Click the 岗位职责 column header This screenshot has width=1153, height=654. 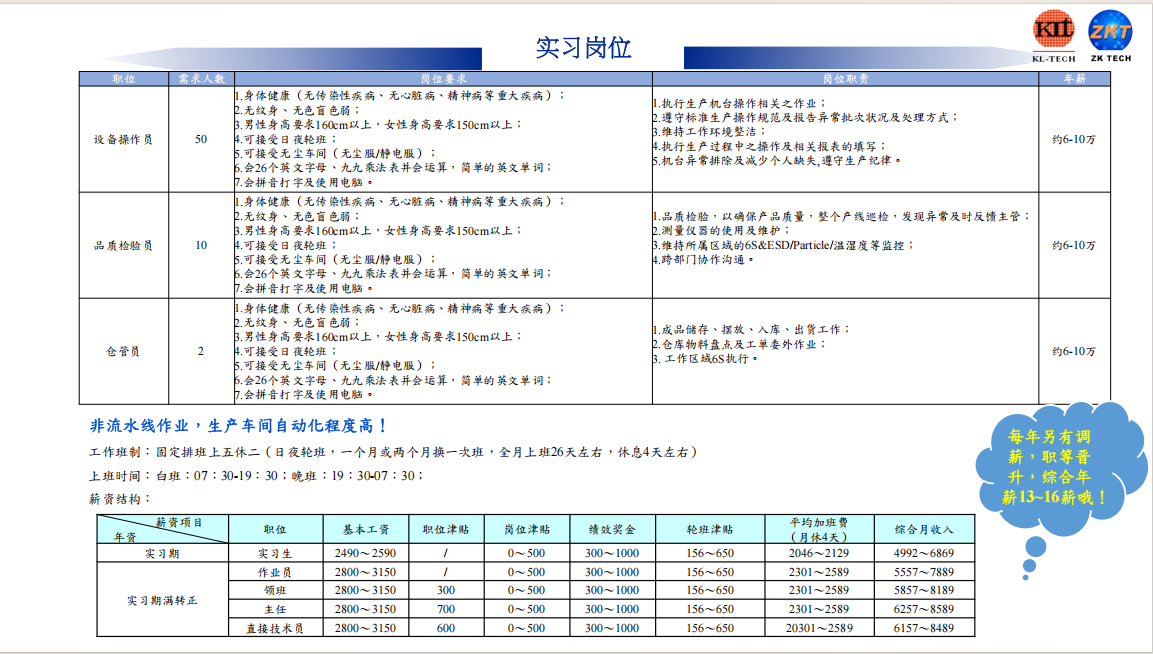845,78
